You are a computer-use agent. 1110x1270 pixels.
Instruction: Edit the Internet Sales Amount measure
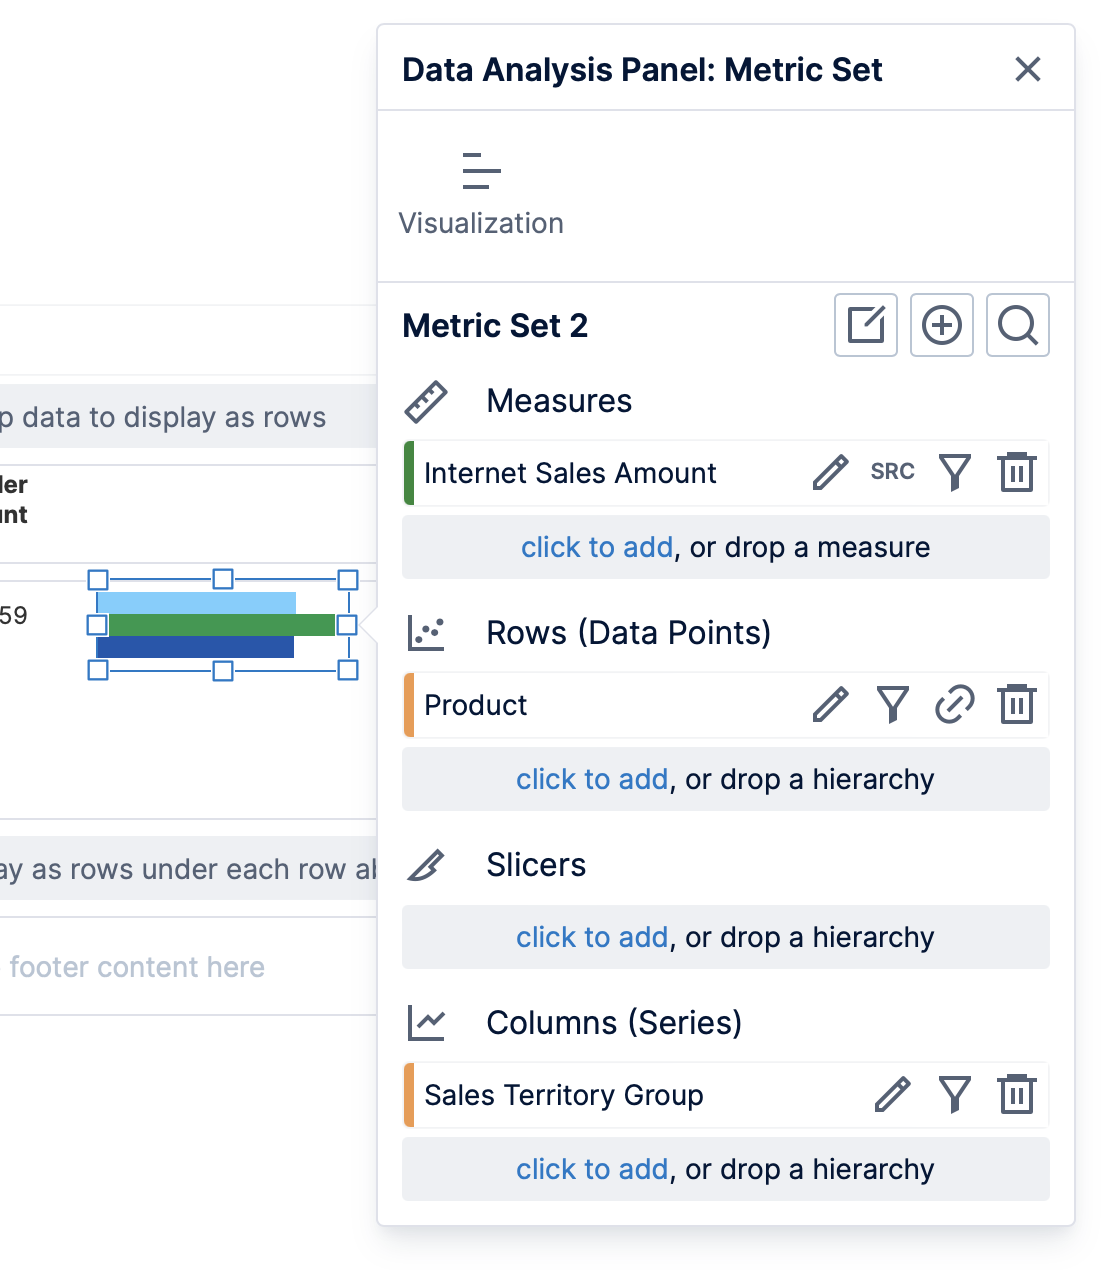click(x=830, y=472)
